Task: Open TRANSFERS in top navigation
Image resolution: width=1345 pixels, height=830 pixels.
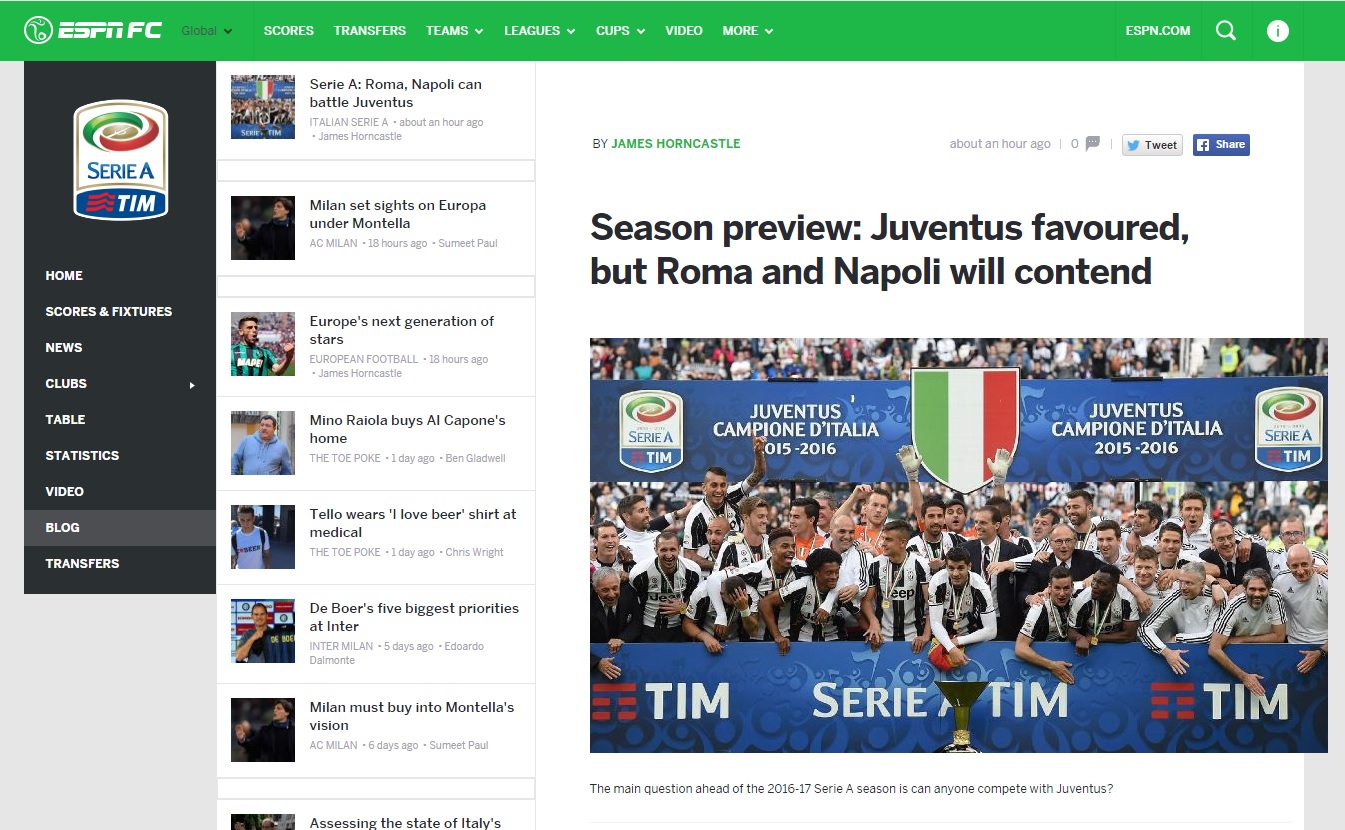Action: point(370,31)
